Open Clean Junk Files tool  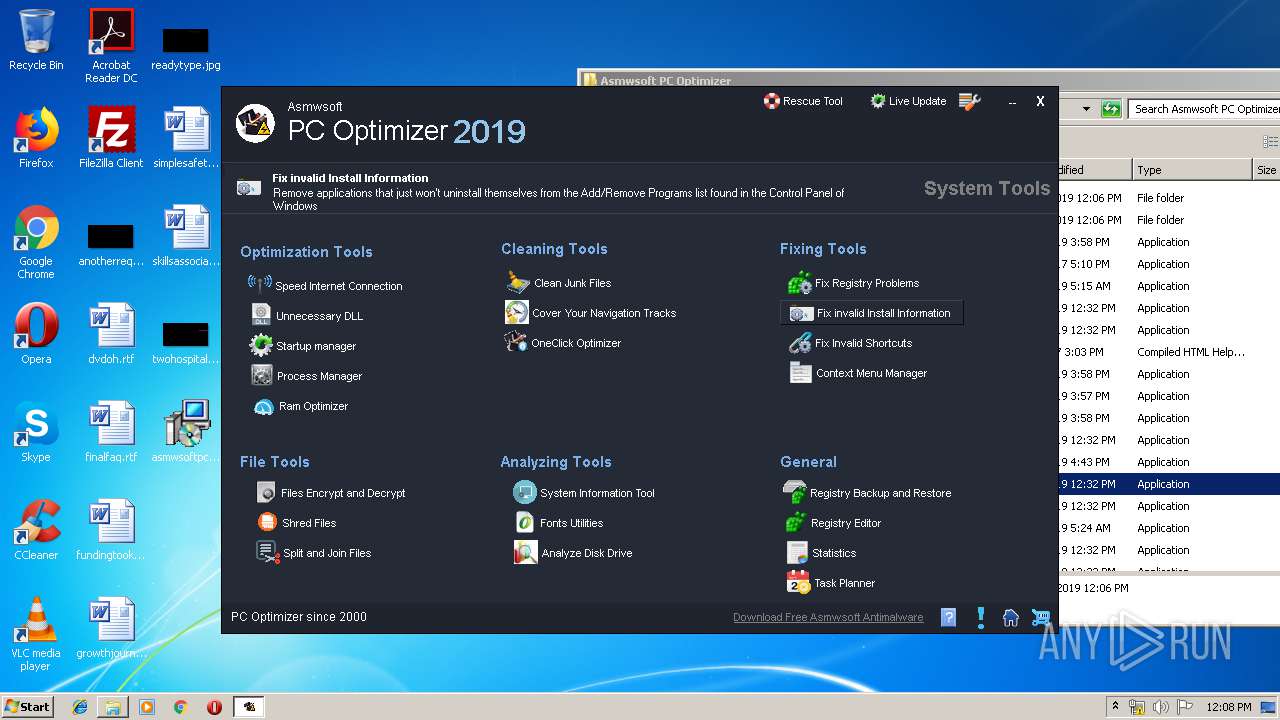click(x=558, y=283)
